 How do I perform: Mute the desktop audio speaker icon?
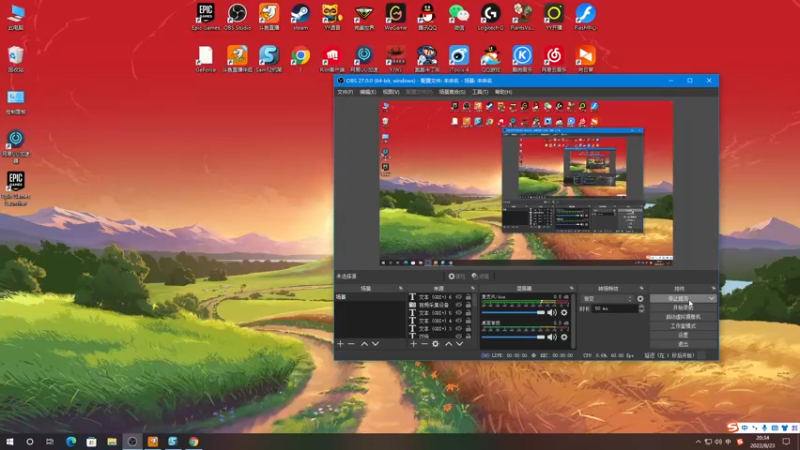click(x=552, y=337)
